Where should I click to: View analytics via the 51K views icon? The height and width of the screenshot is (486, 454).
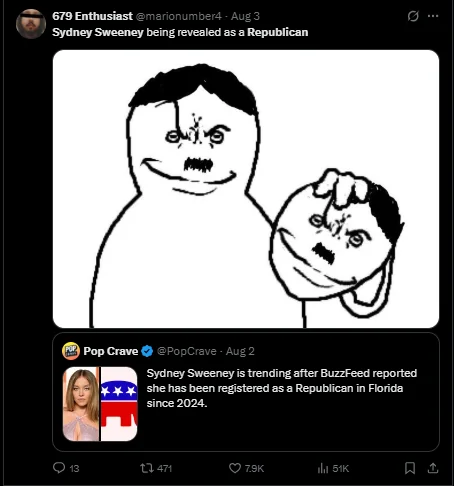[x=323, y=468]
